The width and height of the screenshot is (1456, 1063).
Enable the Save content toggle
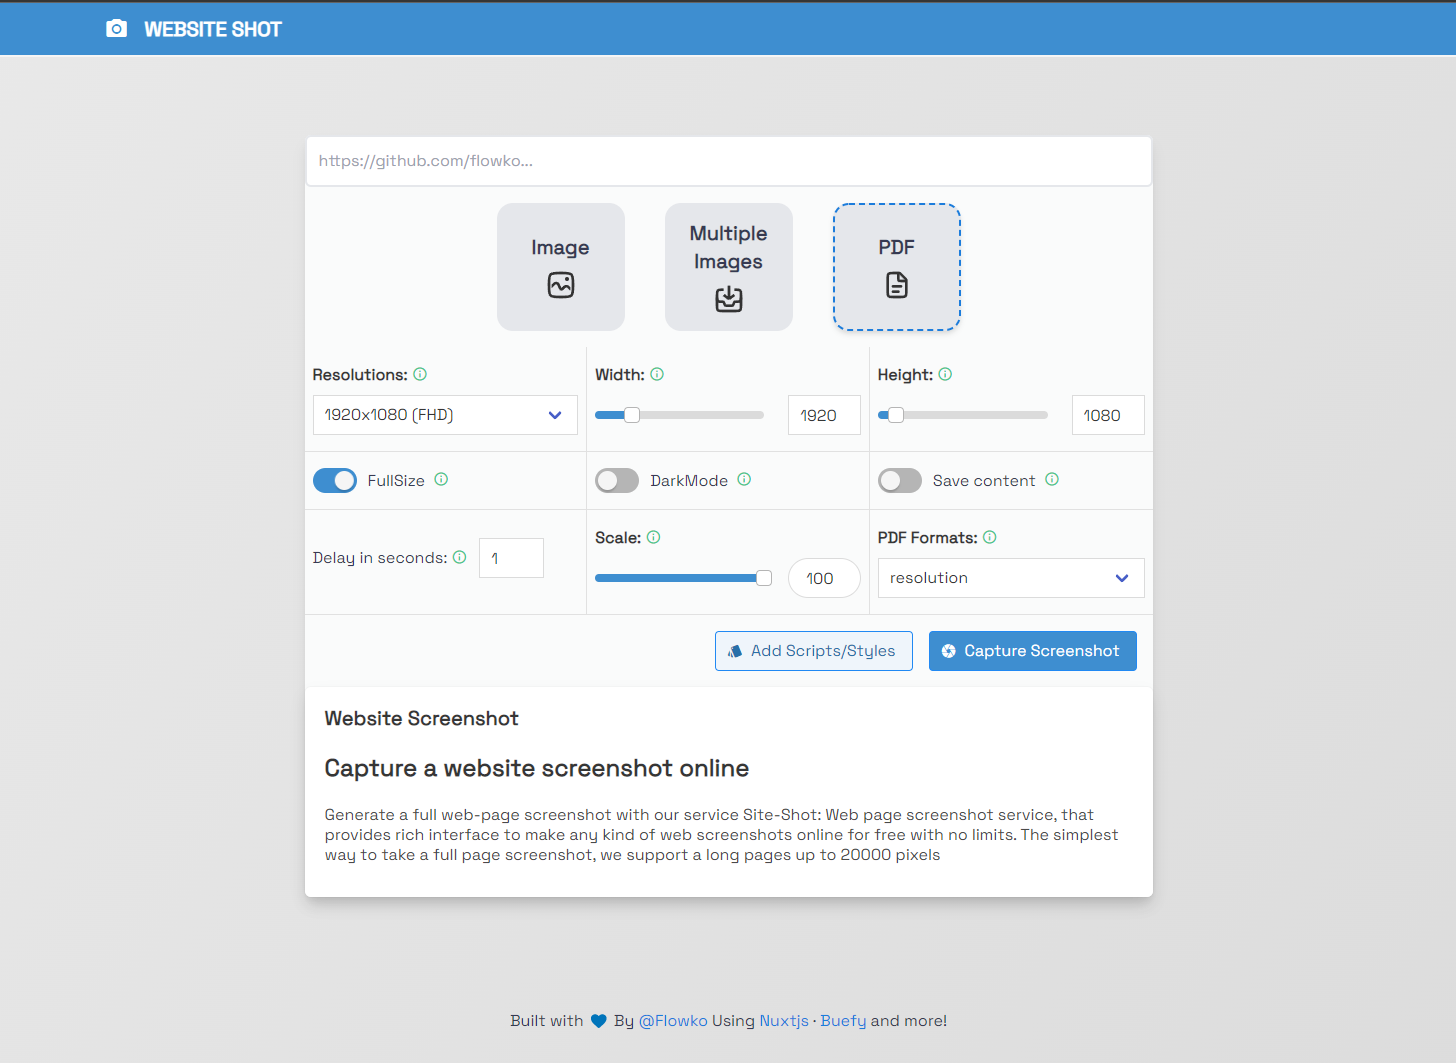(x=899, y=480)
